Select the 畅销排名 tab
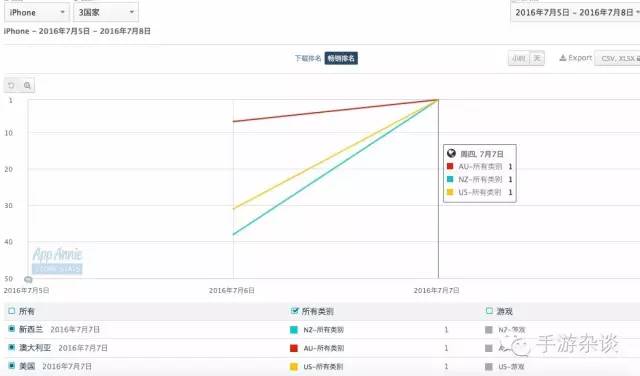This screenshot has height=376, width=640. tap(341, 58)
